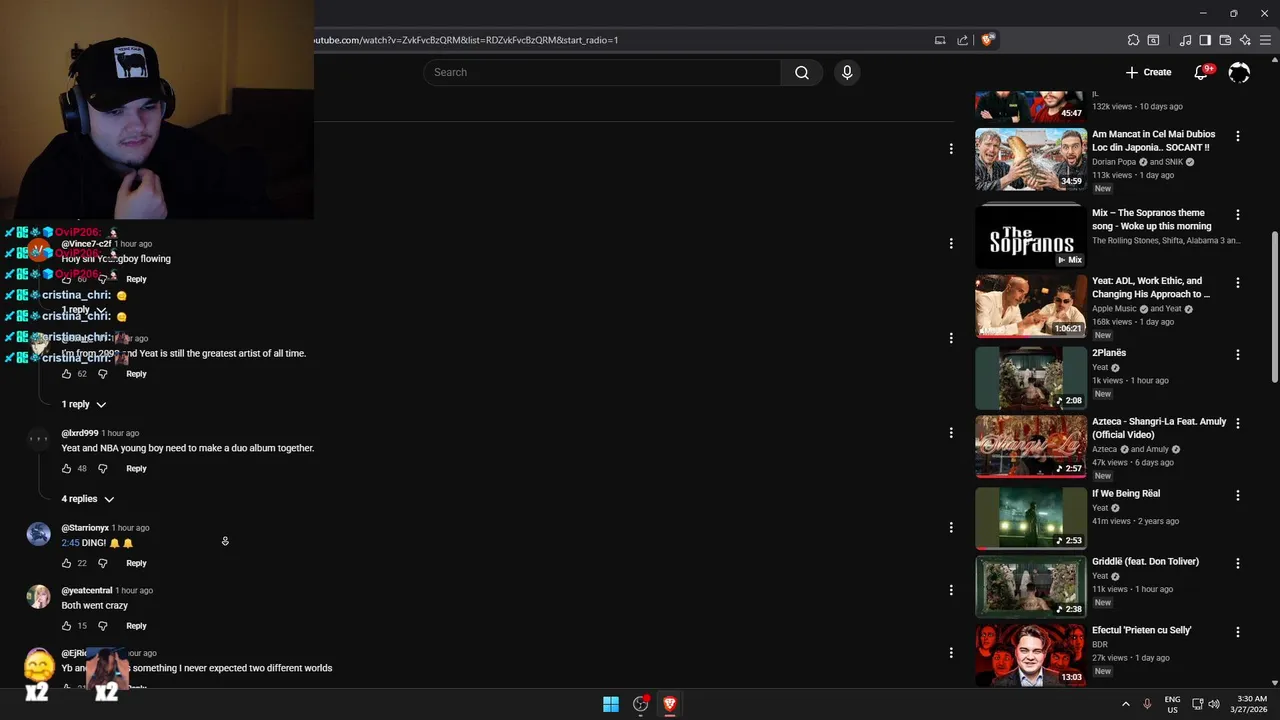Click the Brave icon in the taskbar
The width and height of the screenshot is (1280, 720).
[x=670, y=704]
